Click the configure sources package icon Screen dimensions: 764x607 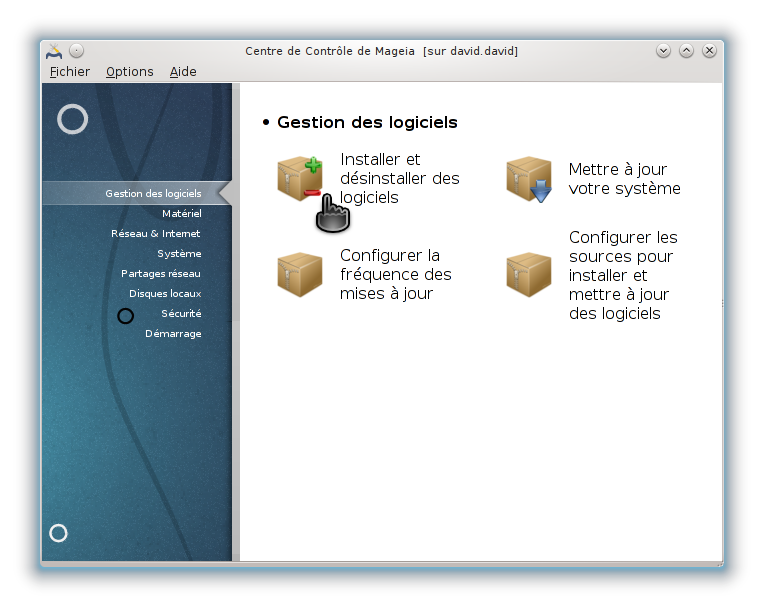[x=529, y=274]
